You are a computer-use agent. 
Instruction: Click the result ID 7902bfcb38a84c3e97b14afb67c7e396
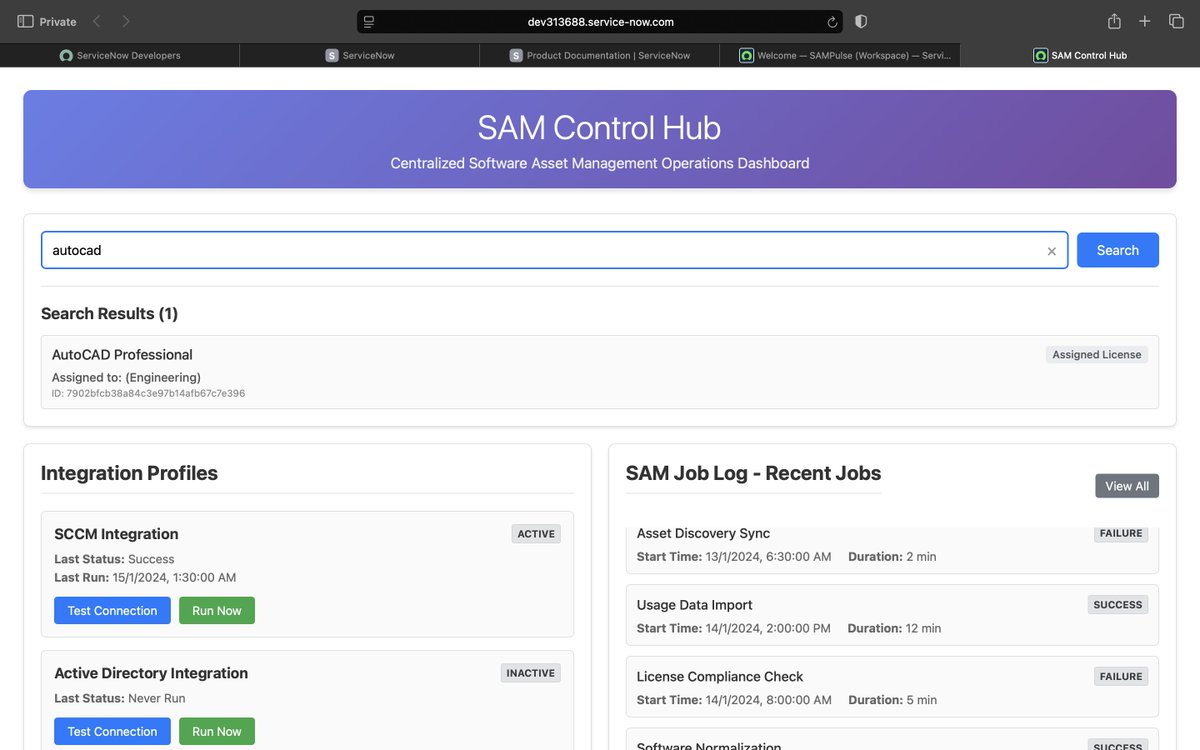148,394
